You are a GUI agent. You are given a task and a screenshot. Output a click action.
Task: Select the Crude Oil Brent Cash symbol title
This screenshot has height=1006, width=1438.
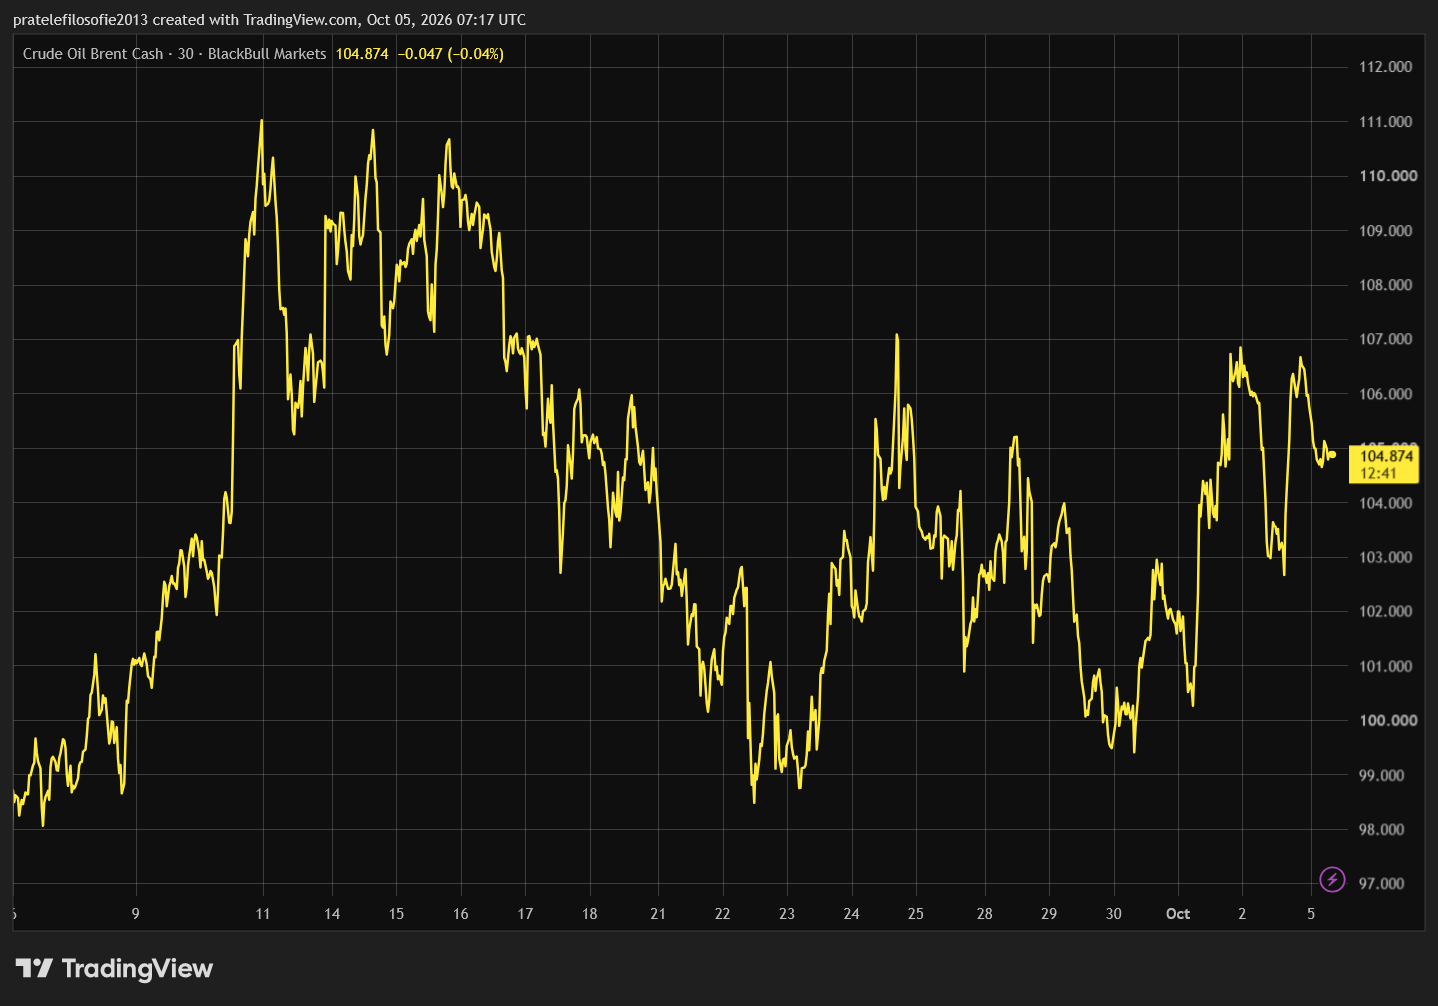tap(93, 54)
